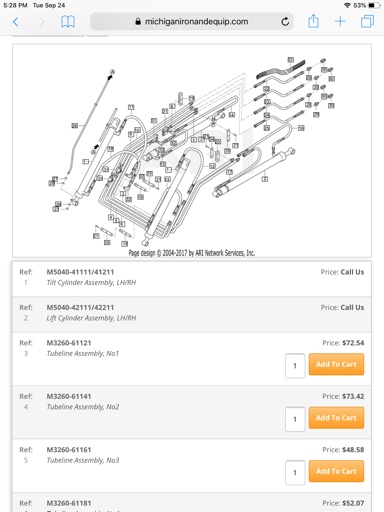Select quantity field for M3260-61141
Screen dimensions: 384x512
point(295,419)
